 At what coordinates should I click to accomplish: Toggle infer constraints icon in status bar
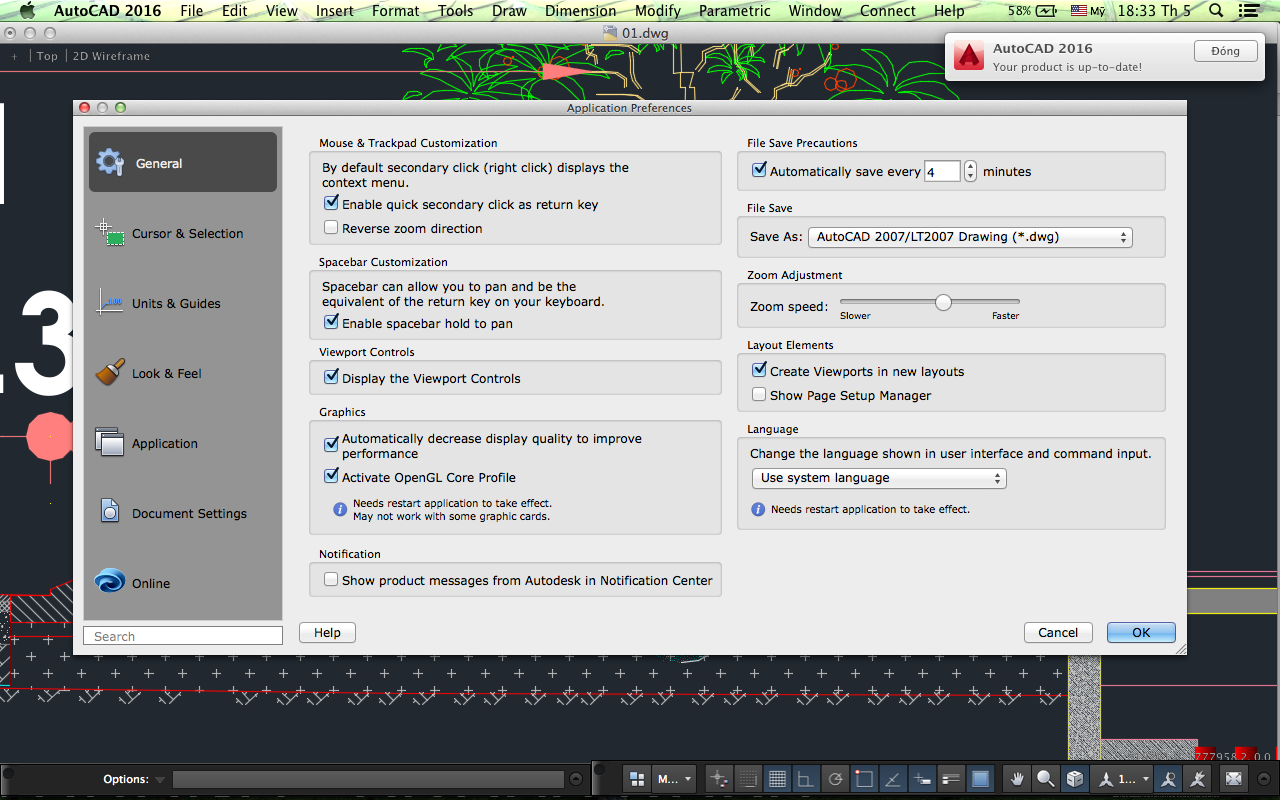(x=718, y=778)
